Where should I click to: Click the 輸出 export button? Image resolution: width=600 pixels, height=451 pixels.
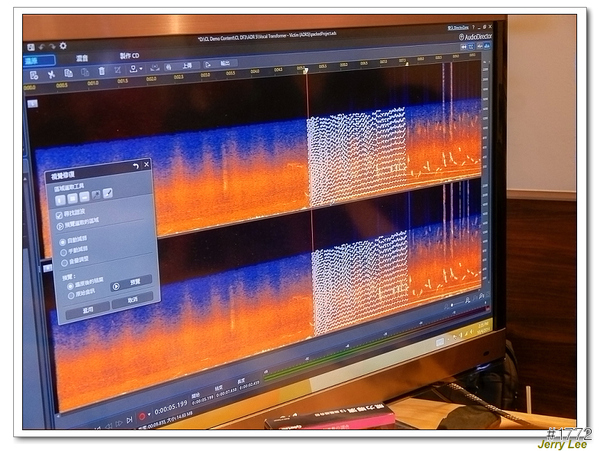221,64
